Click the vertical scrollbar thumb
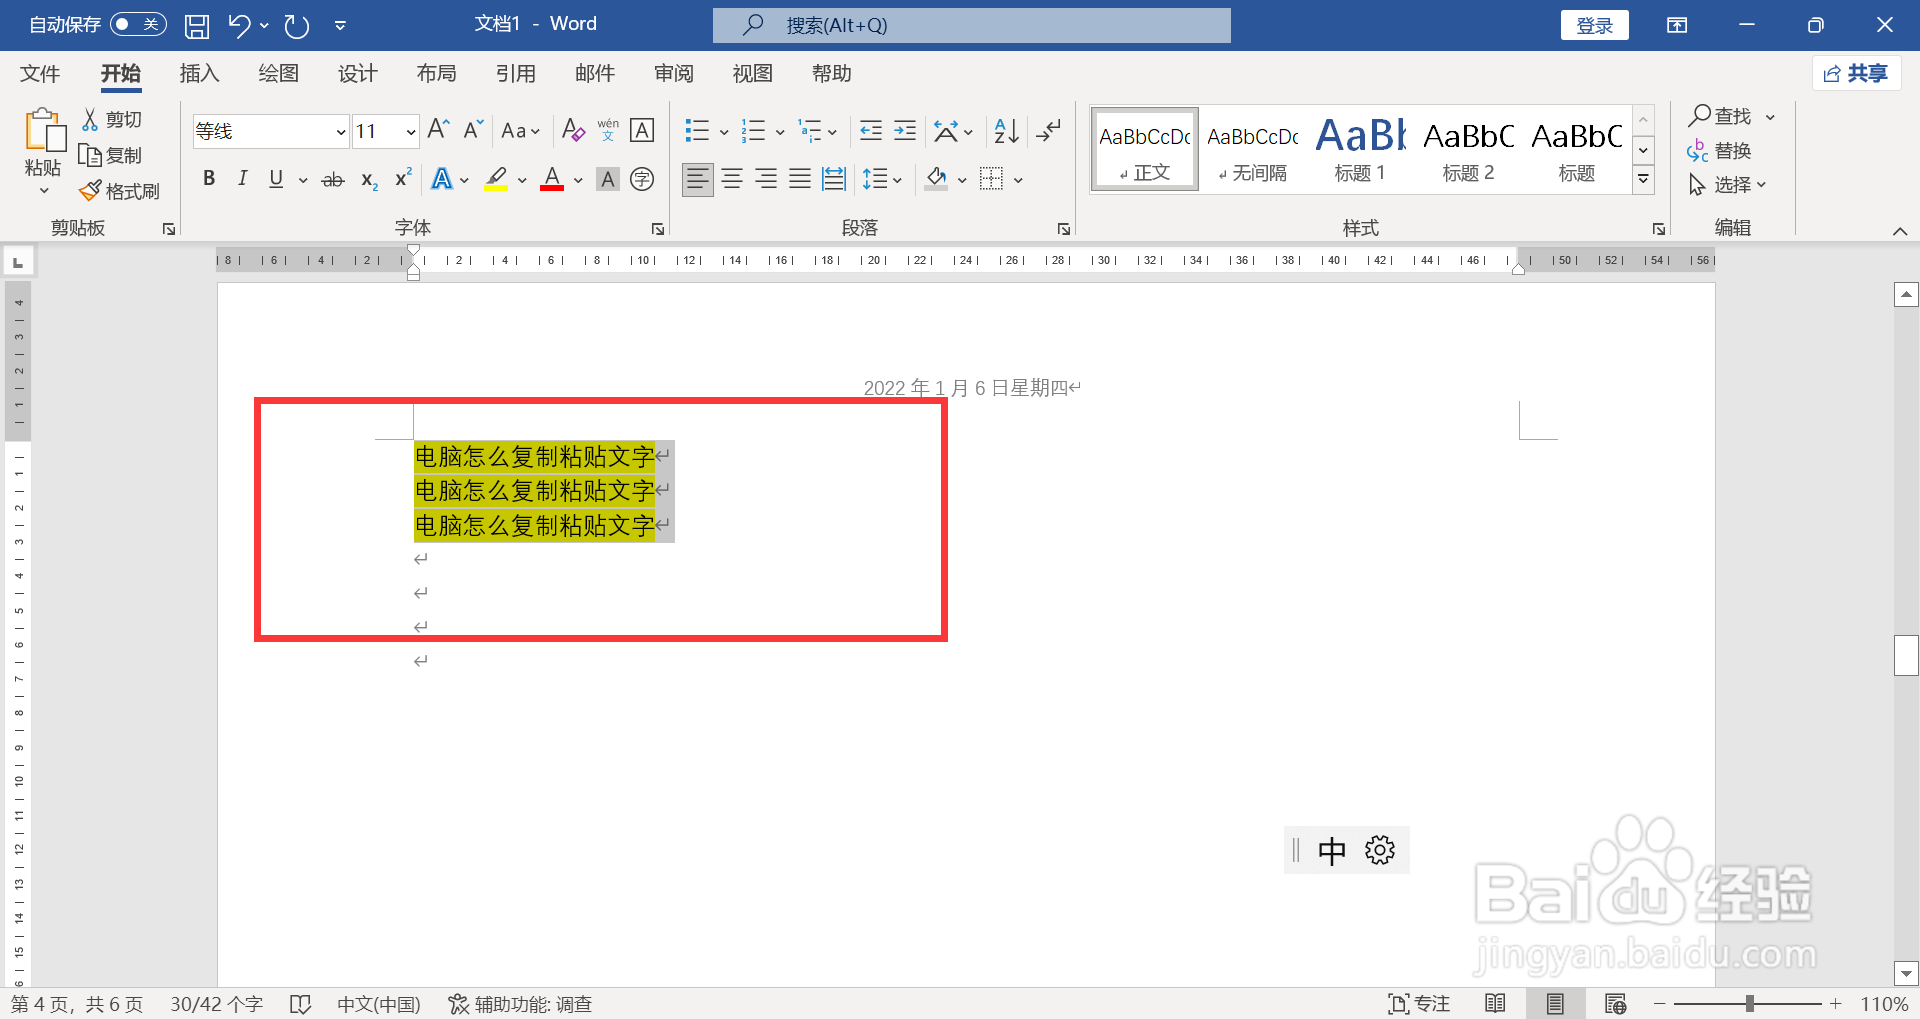This screenshot has width=1920, height=1019. point(1906,655)
